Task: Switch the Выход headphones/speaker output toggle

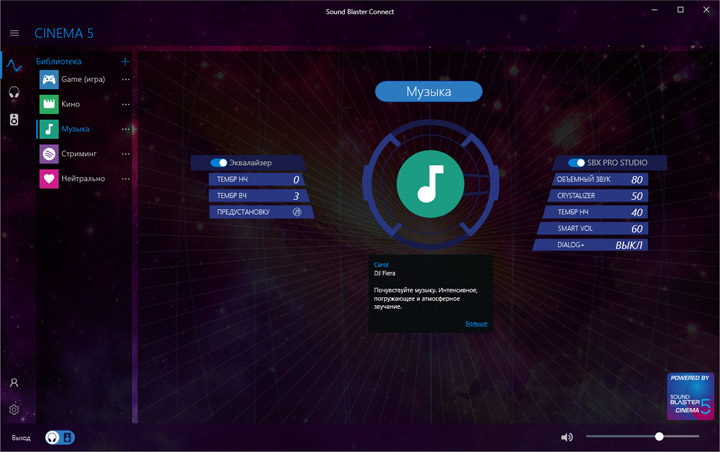Action: (60, 437)
